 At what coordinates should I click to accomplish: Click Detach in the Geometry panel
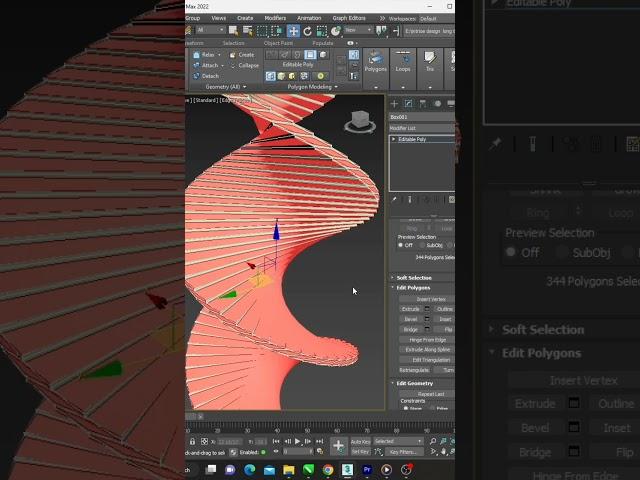[206, 76]
